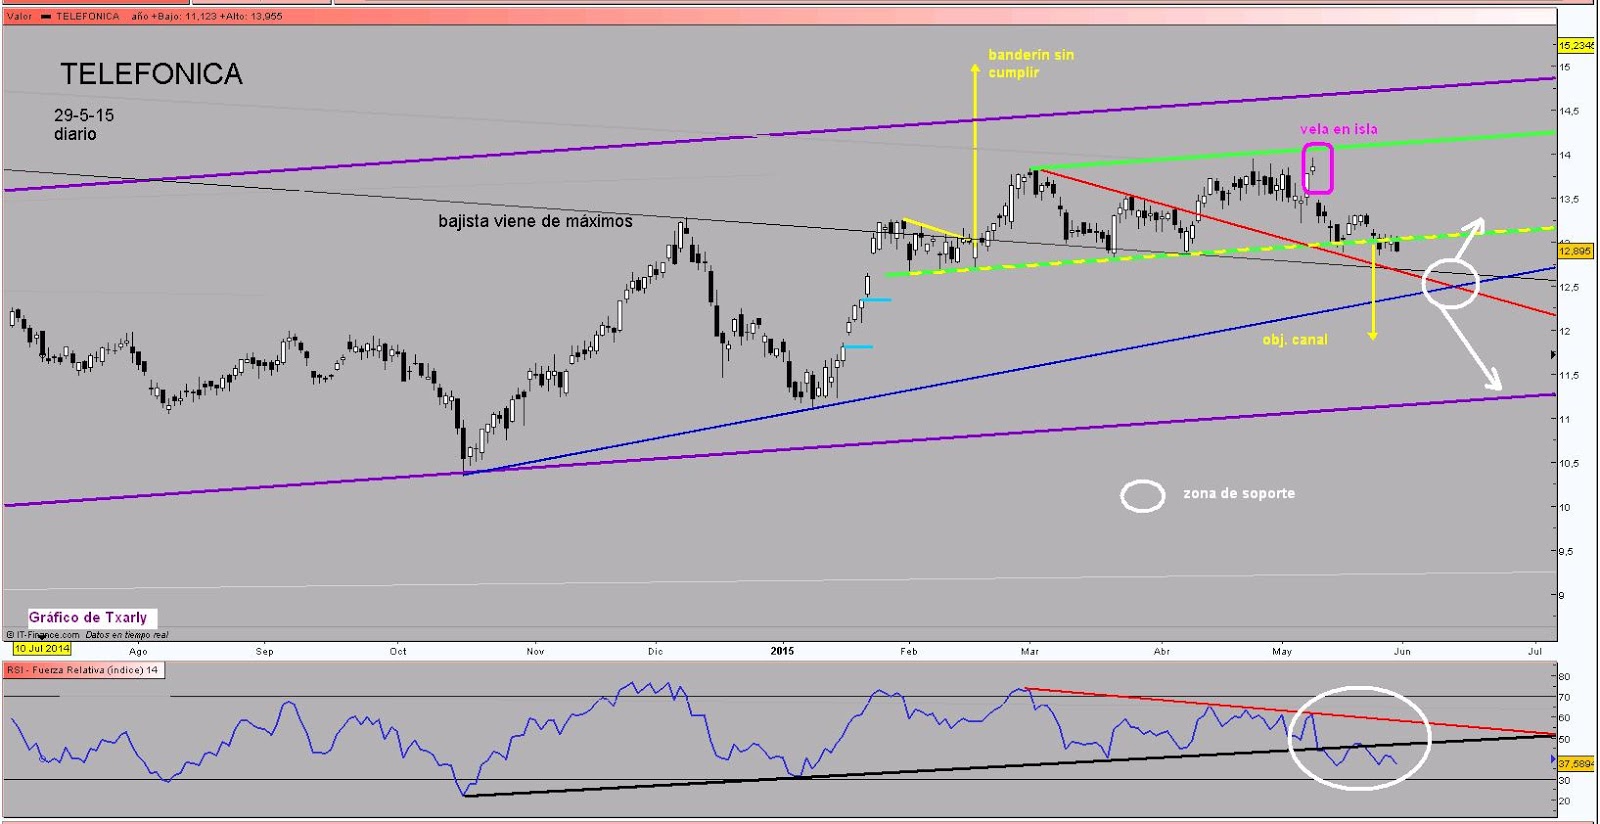Click the 'diario' timeframe annotation

coord(75,134)
